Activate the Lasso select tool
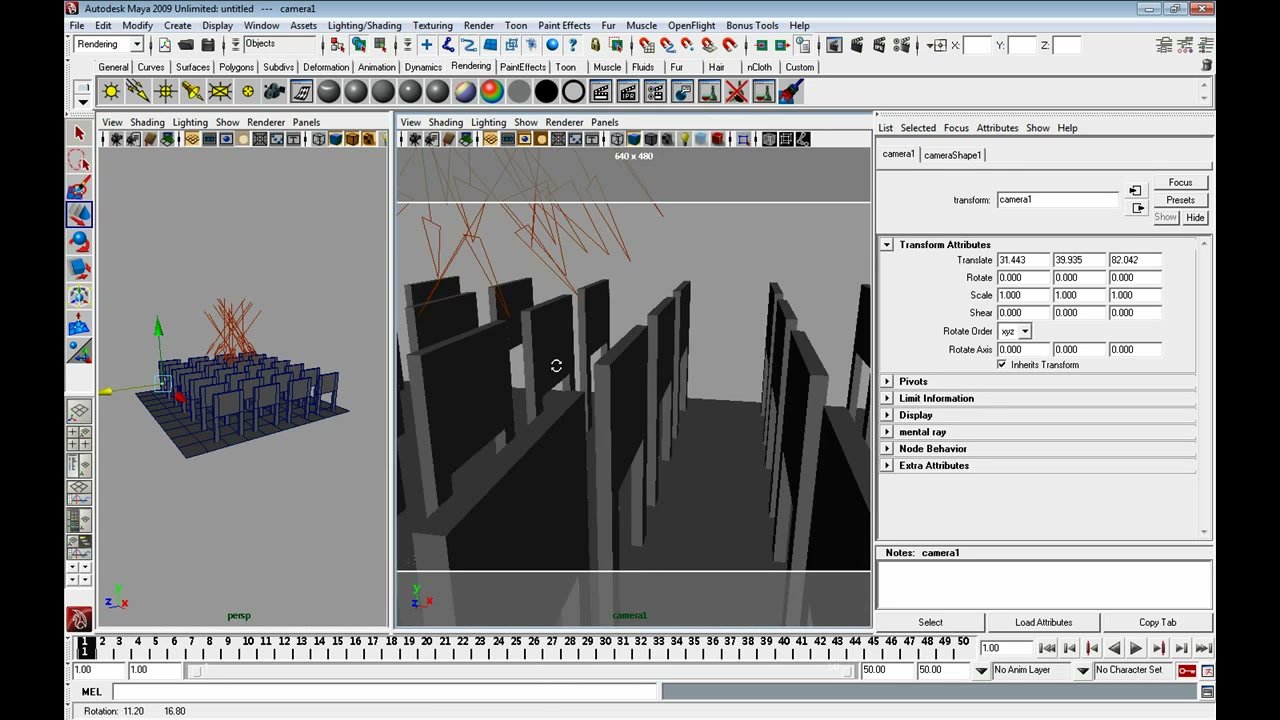This screenshot has width=1280, height=720. 79,160
